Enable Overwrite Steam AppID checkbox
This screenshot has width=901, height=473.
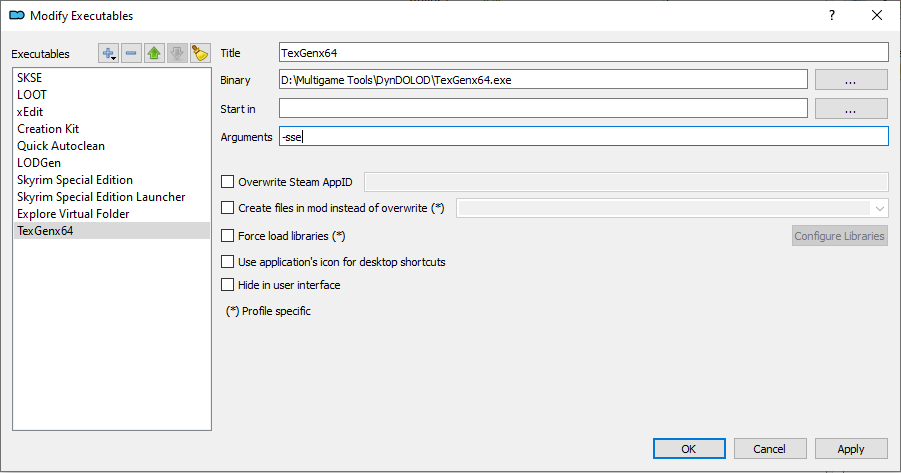(228, 182)
